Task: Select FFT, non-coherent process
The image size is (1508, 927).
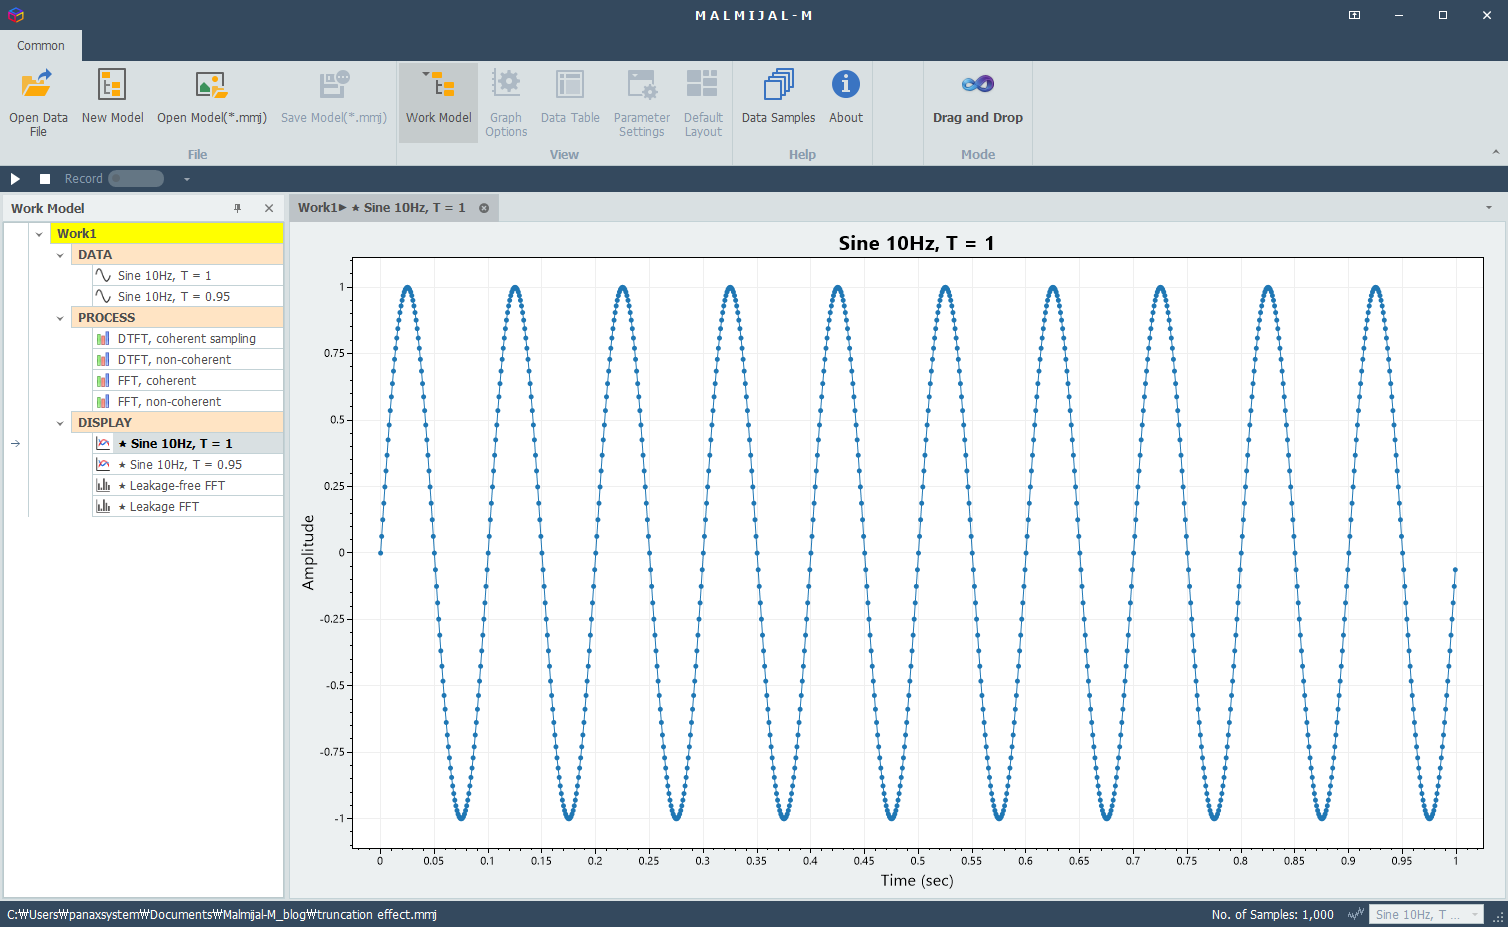Action: click(188, 402)
